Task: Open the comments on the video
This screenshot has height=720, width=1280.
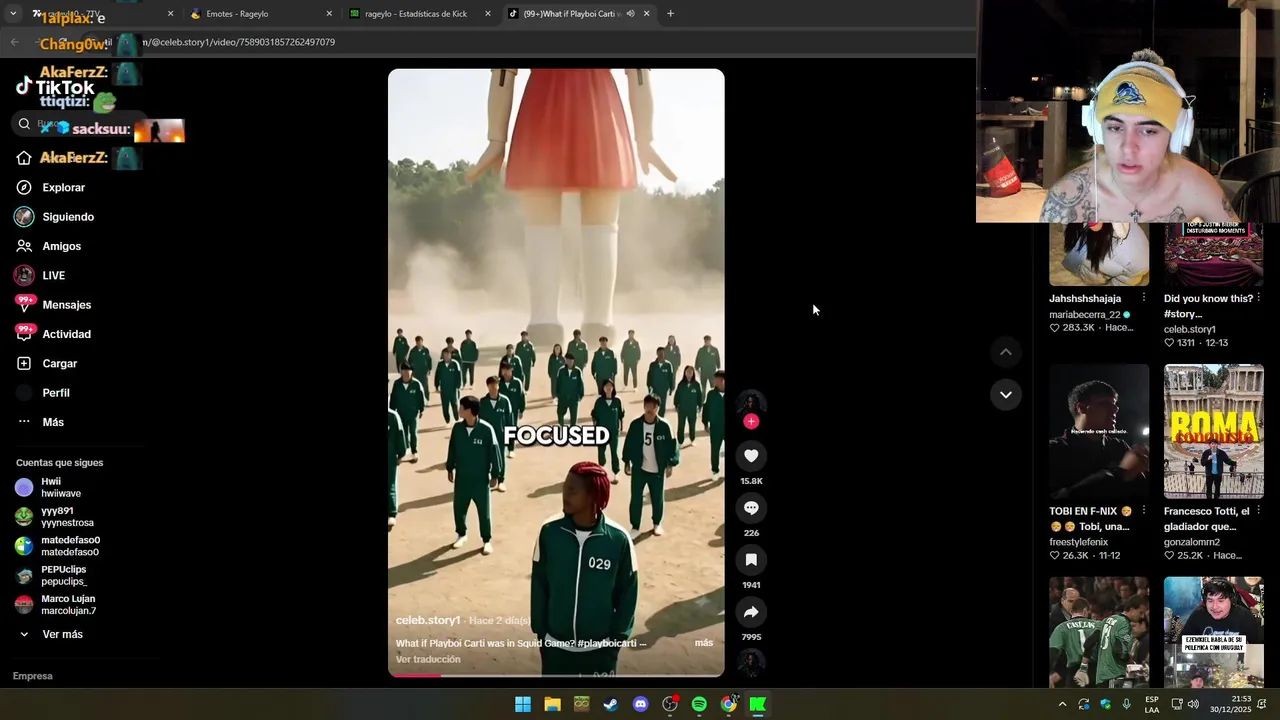Action: pyautogui.click(x=751, y=508)
